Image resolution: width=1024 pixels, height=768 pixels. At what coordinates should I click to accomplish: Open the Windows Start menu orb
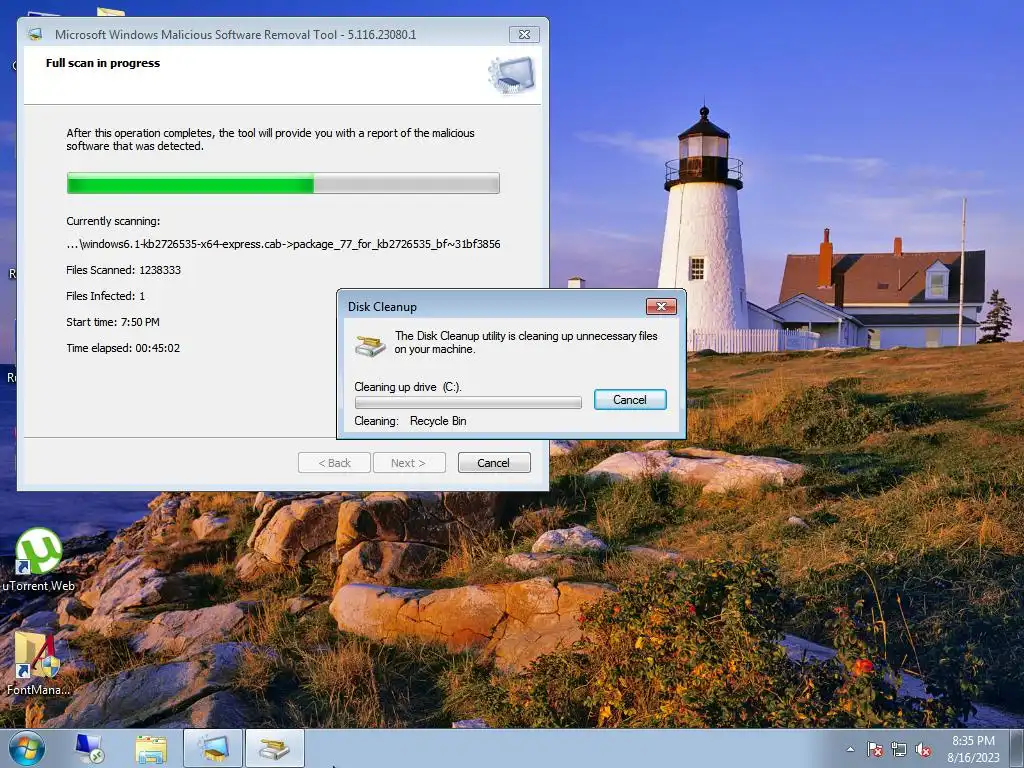(27, 748)
